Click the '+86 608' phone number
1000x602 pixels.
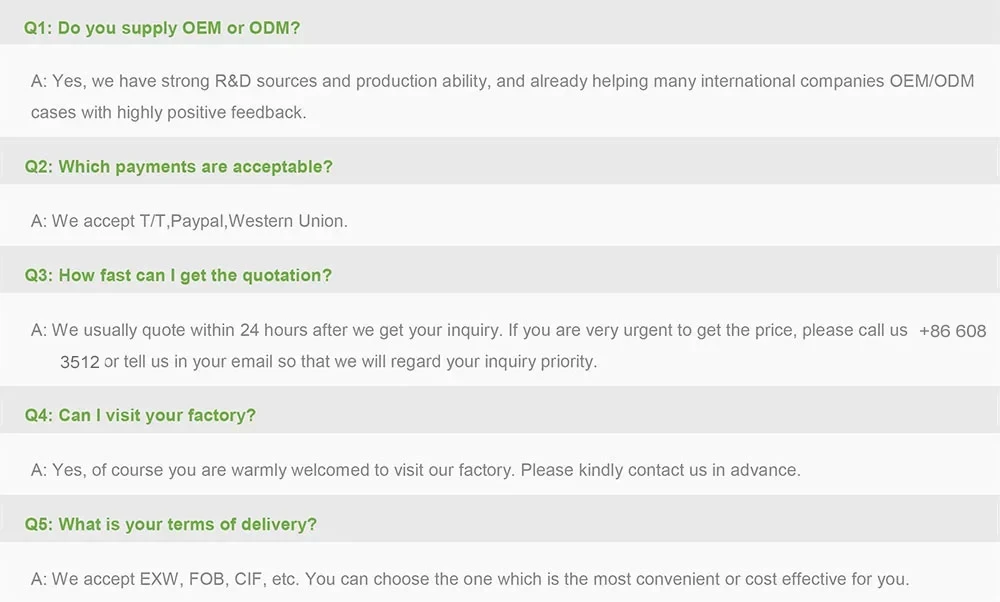[x=952, y=331]
